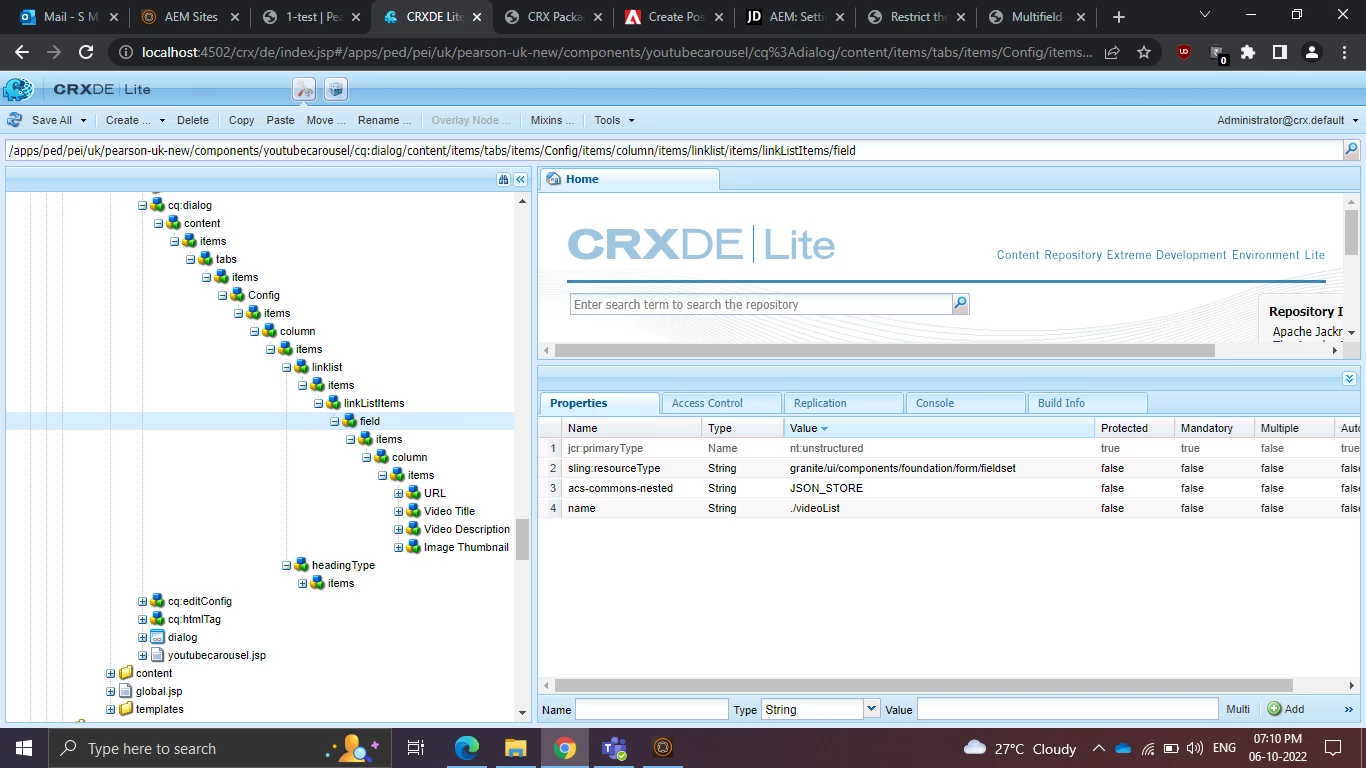Click the path bar search magnifier icon
The height and width of the screenshot is (768, 1366).
click(x=1351, y=150)
